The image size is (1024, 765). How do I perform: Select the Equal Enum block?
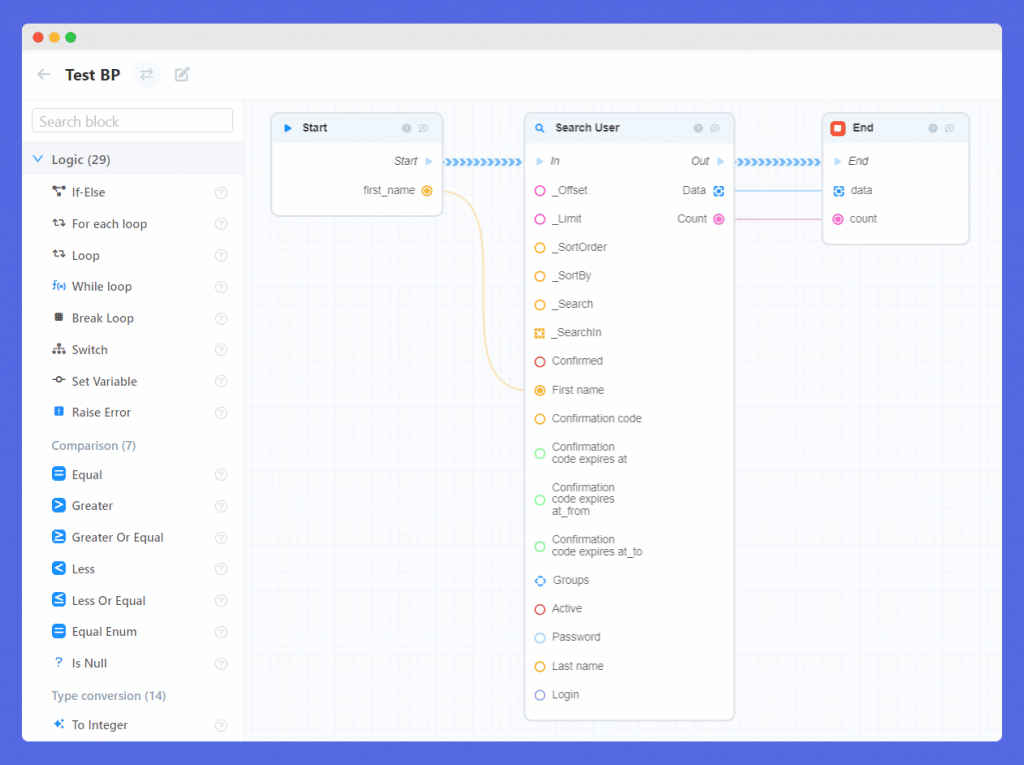(104, 632)
